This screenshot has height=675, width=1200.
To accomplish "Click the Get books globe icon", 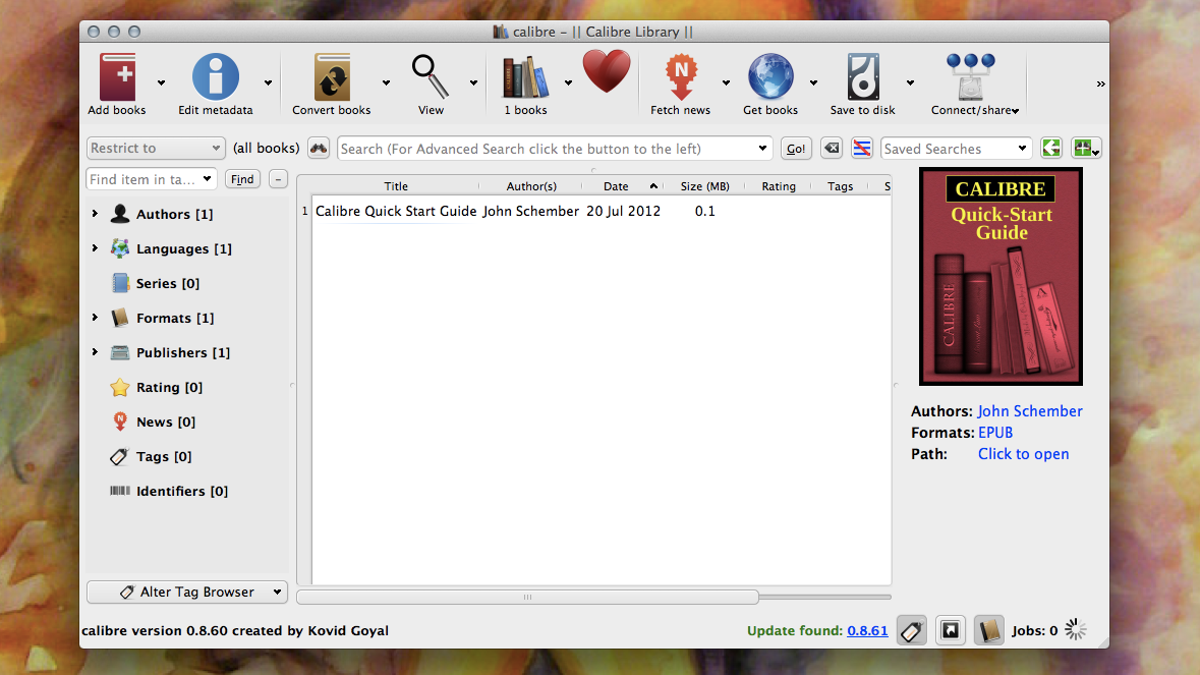I will click(x=770, y=78).
